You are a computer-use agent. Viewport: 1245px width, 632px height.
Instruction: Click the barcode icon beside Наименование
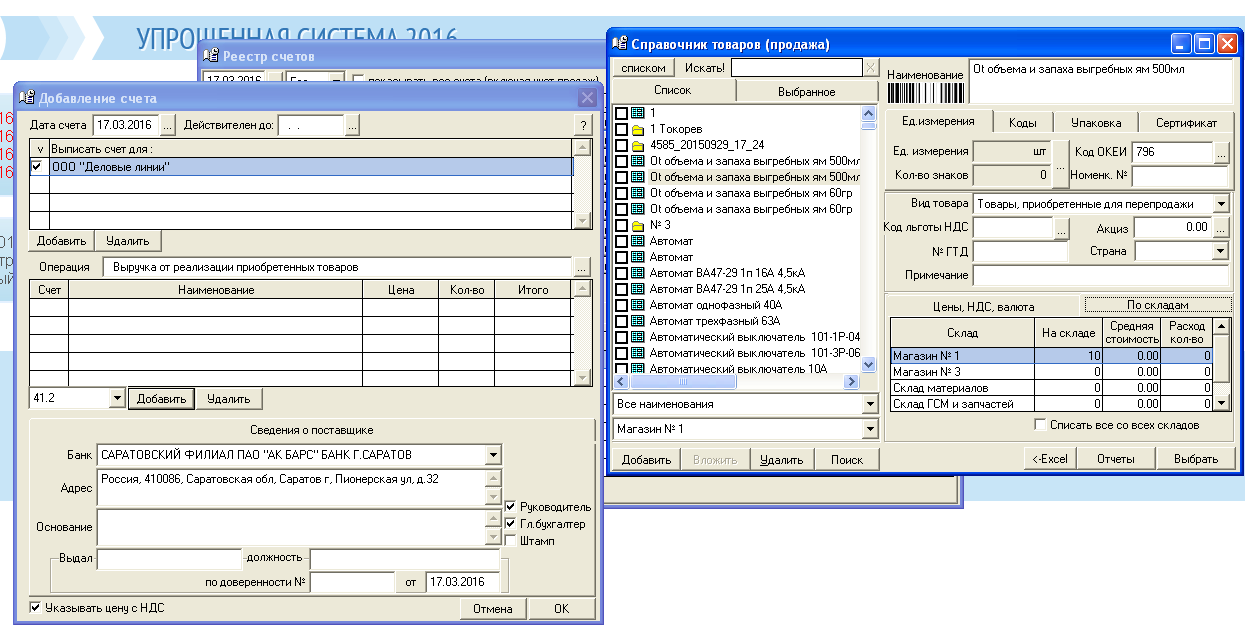pos(926,93)
